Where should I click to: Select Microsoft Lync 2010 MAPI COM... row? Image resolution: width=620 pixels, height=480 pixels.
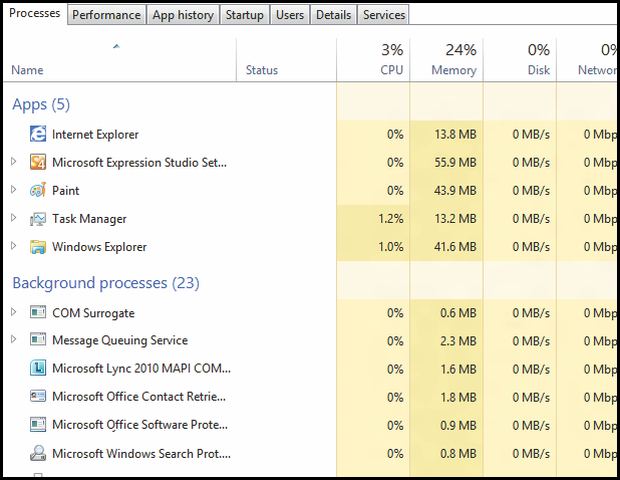(x=310, y=369)
